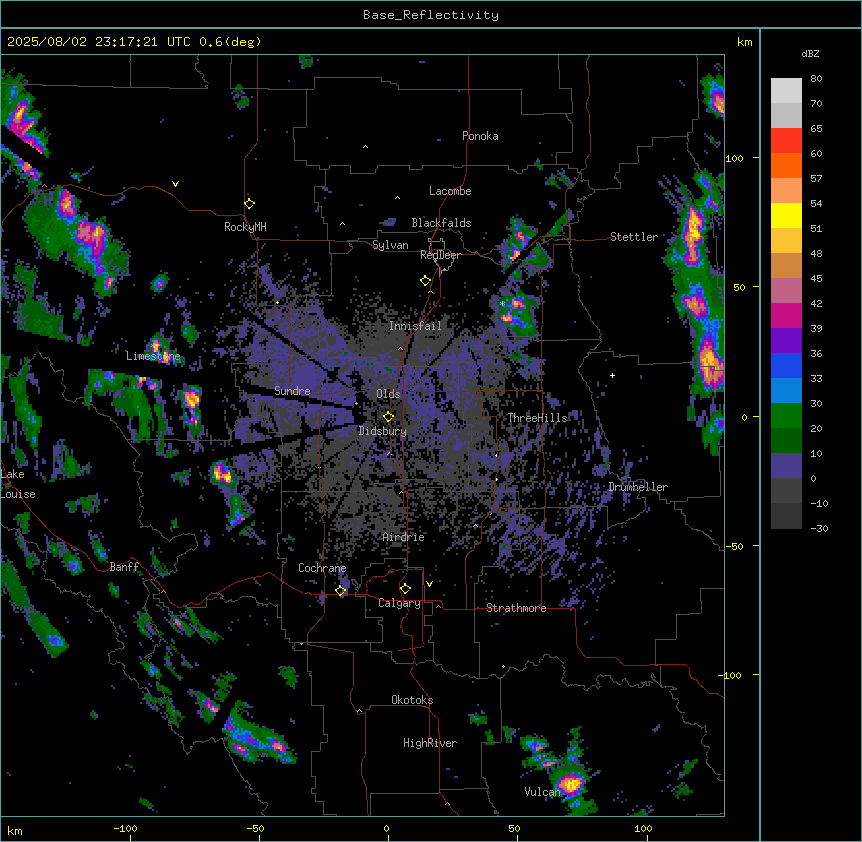Pick the red 60-65 dBZ legend swatch
The image size is (862, 842).
pyautogui.click(x=786, y=141)
